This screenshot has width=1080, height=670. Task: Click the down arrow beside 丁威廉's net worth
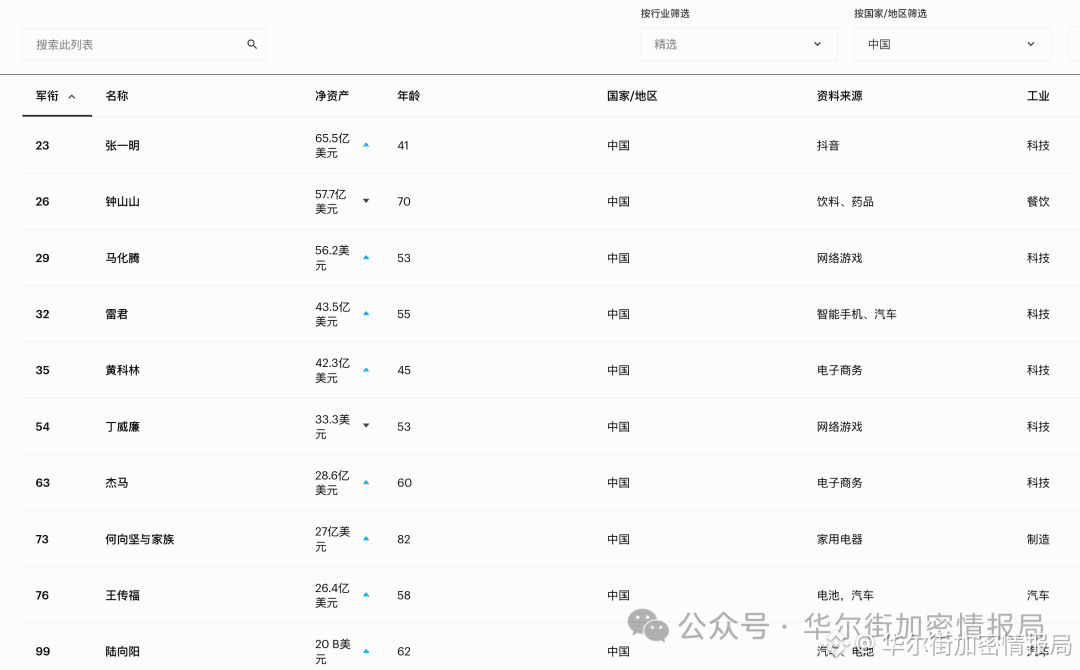[366, 425]
